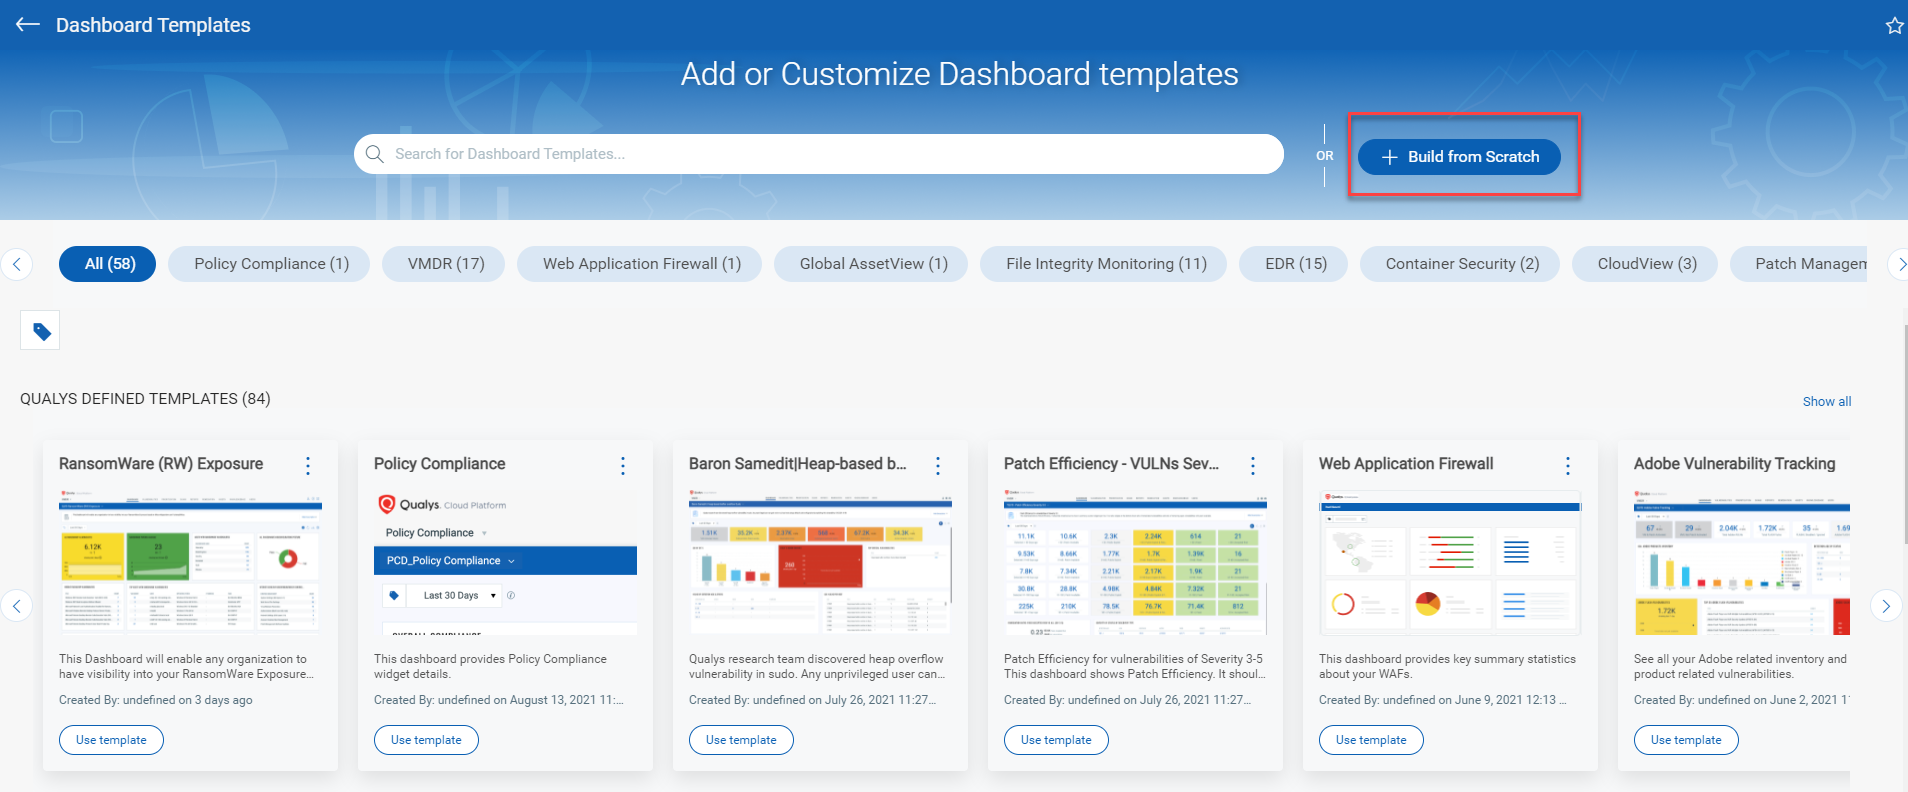This screenshot has height=792, width=1908.
Task: Click the search magnifier icon
Action: 375,154
